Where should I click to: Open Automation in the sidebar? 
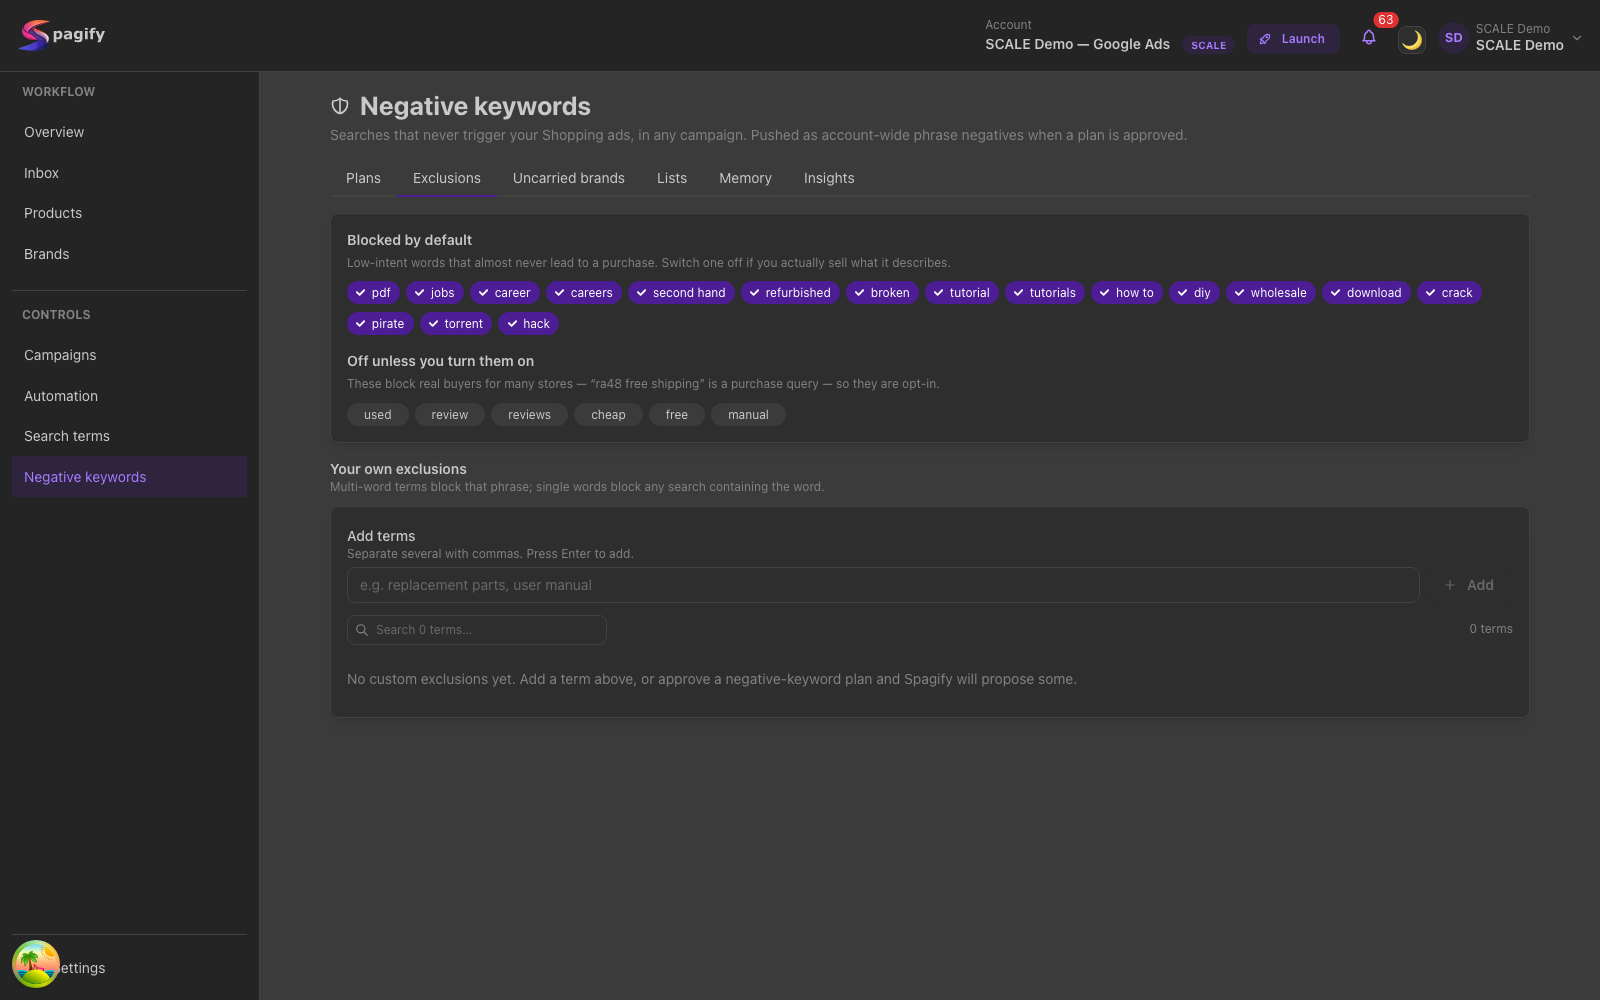tap(129, 396)
